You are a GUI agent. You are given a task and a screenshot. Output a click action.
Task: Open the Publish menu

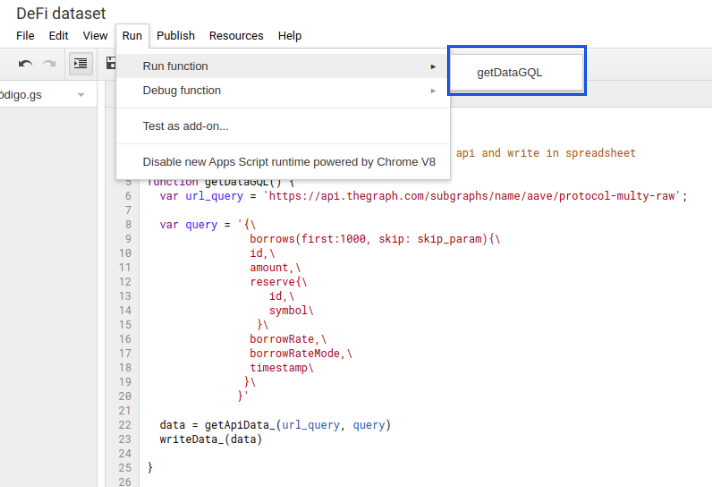coord(176,35)
